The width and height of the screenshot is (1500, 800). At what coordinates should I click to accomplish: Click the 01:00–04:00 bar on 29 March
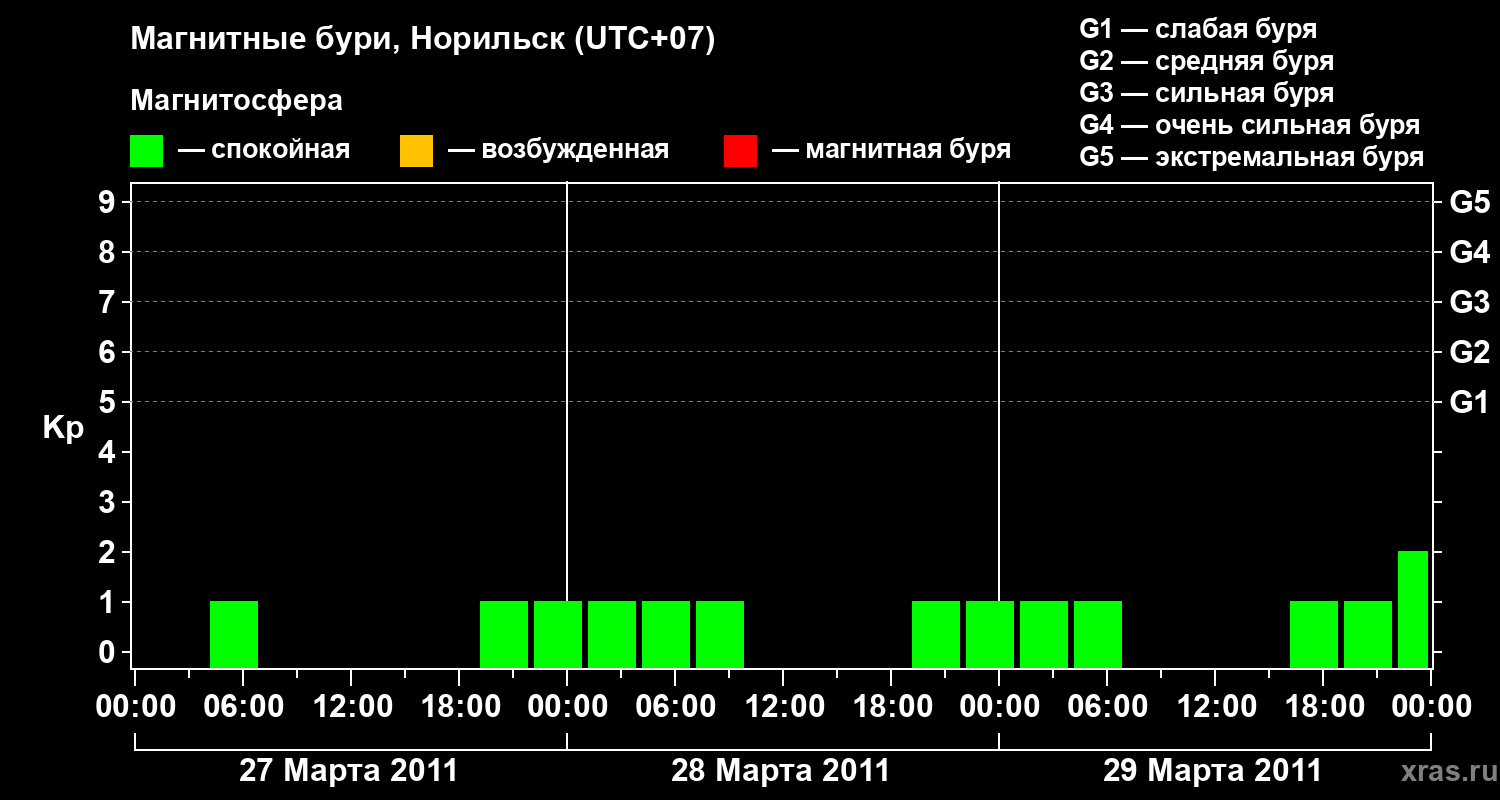click(1044, 634)
